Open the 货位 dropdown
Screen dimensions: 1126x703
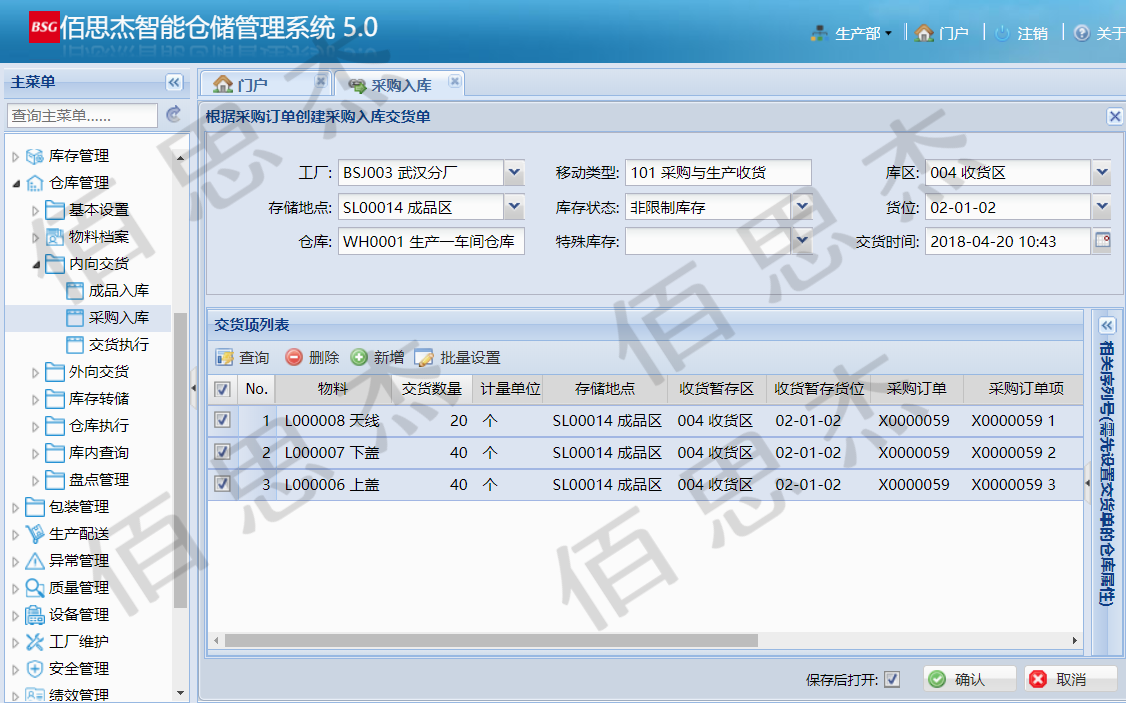click(x=1102, y=208)
